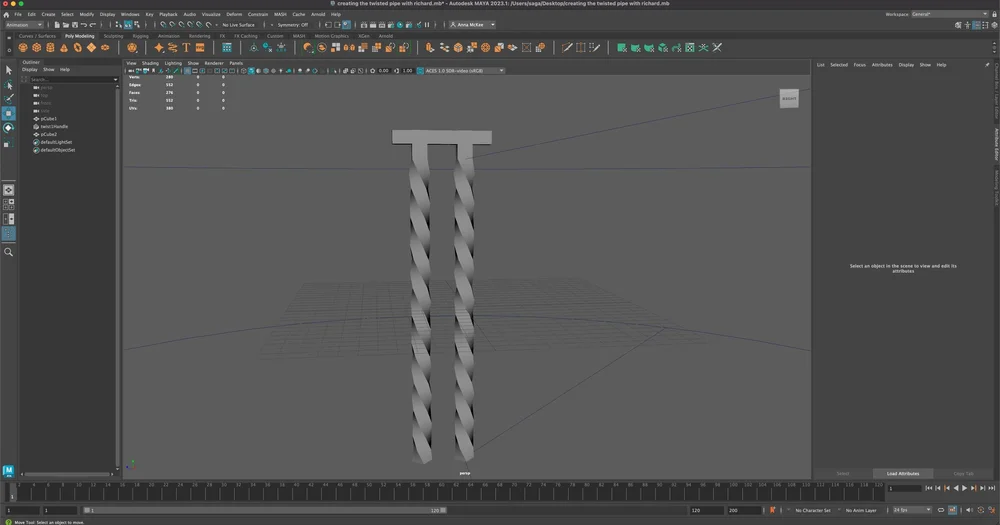The height and width of the screenshot is (525, 1000).
Task: Open the Sweep Mesh shelf icon
Action: pos(172,48)
